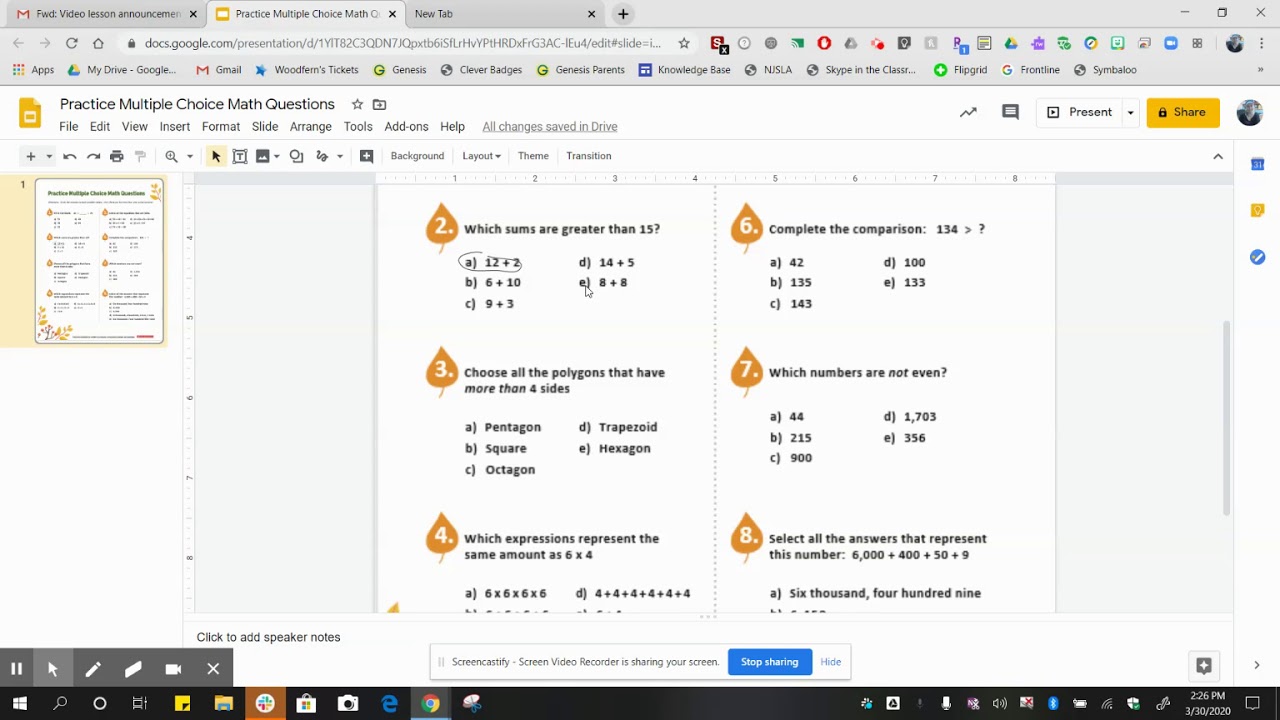The image size is (1280, 720).
Task: Open the line type dropdown arrow
Action: 340,156
